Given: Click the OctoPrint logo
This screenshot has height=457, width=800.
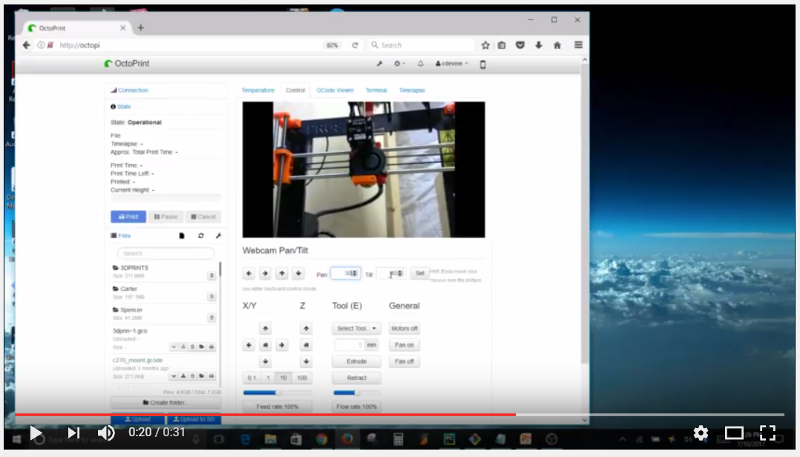Looking at the screenshot, I should click(127, 64).
